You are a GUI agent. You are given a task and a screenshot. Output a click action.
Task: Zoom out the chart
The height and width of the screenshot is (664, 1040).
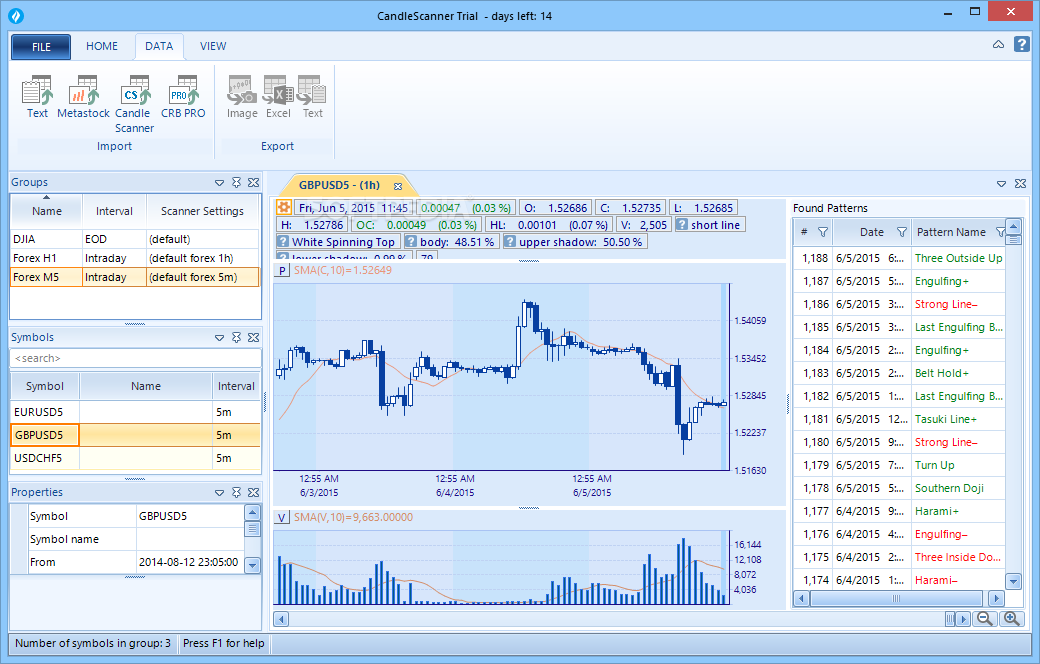click(985, 619)
